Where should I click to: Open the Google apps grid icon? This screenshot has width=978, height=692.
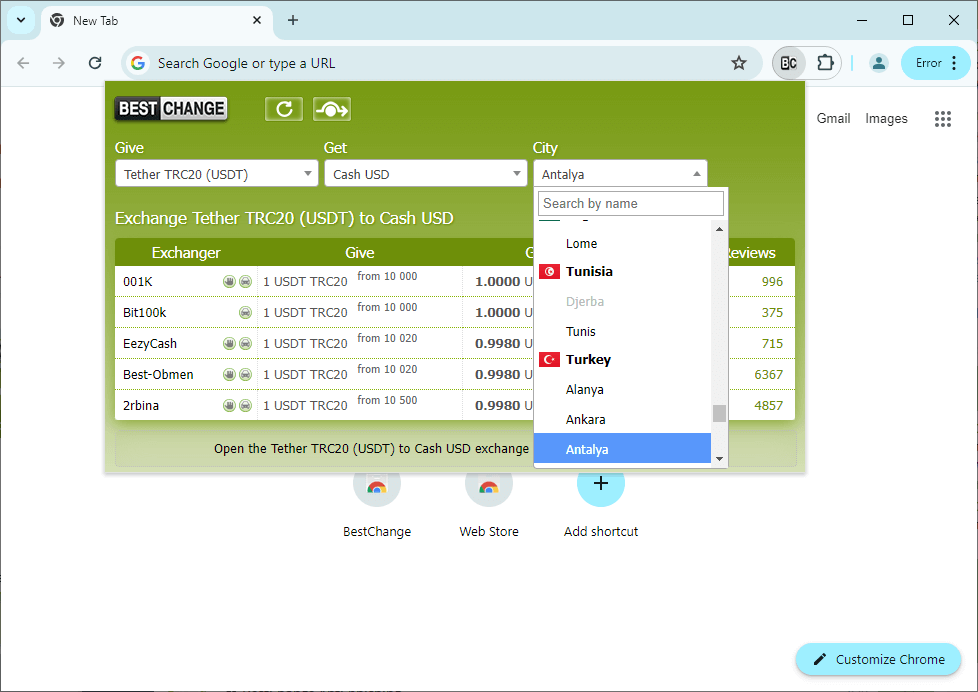pyautogui.click(x=942, y=119)
